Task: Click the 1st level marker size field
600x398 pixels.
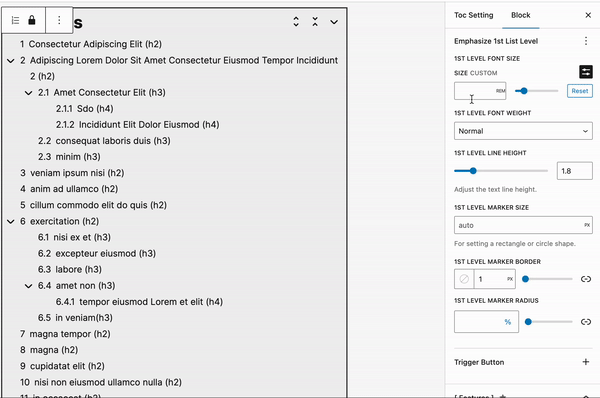Action: tap(523, 225)
